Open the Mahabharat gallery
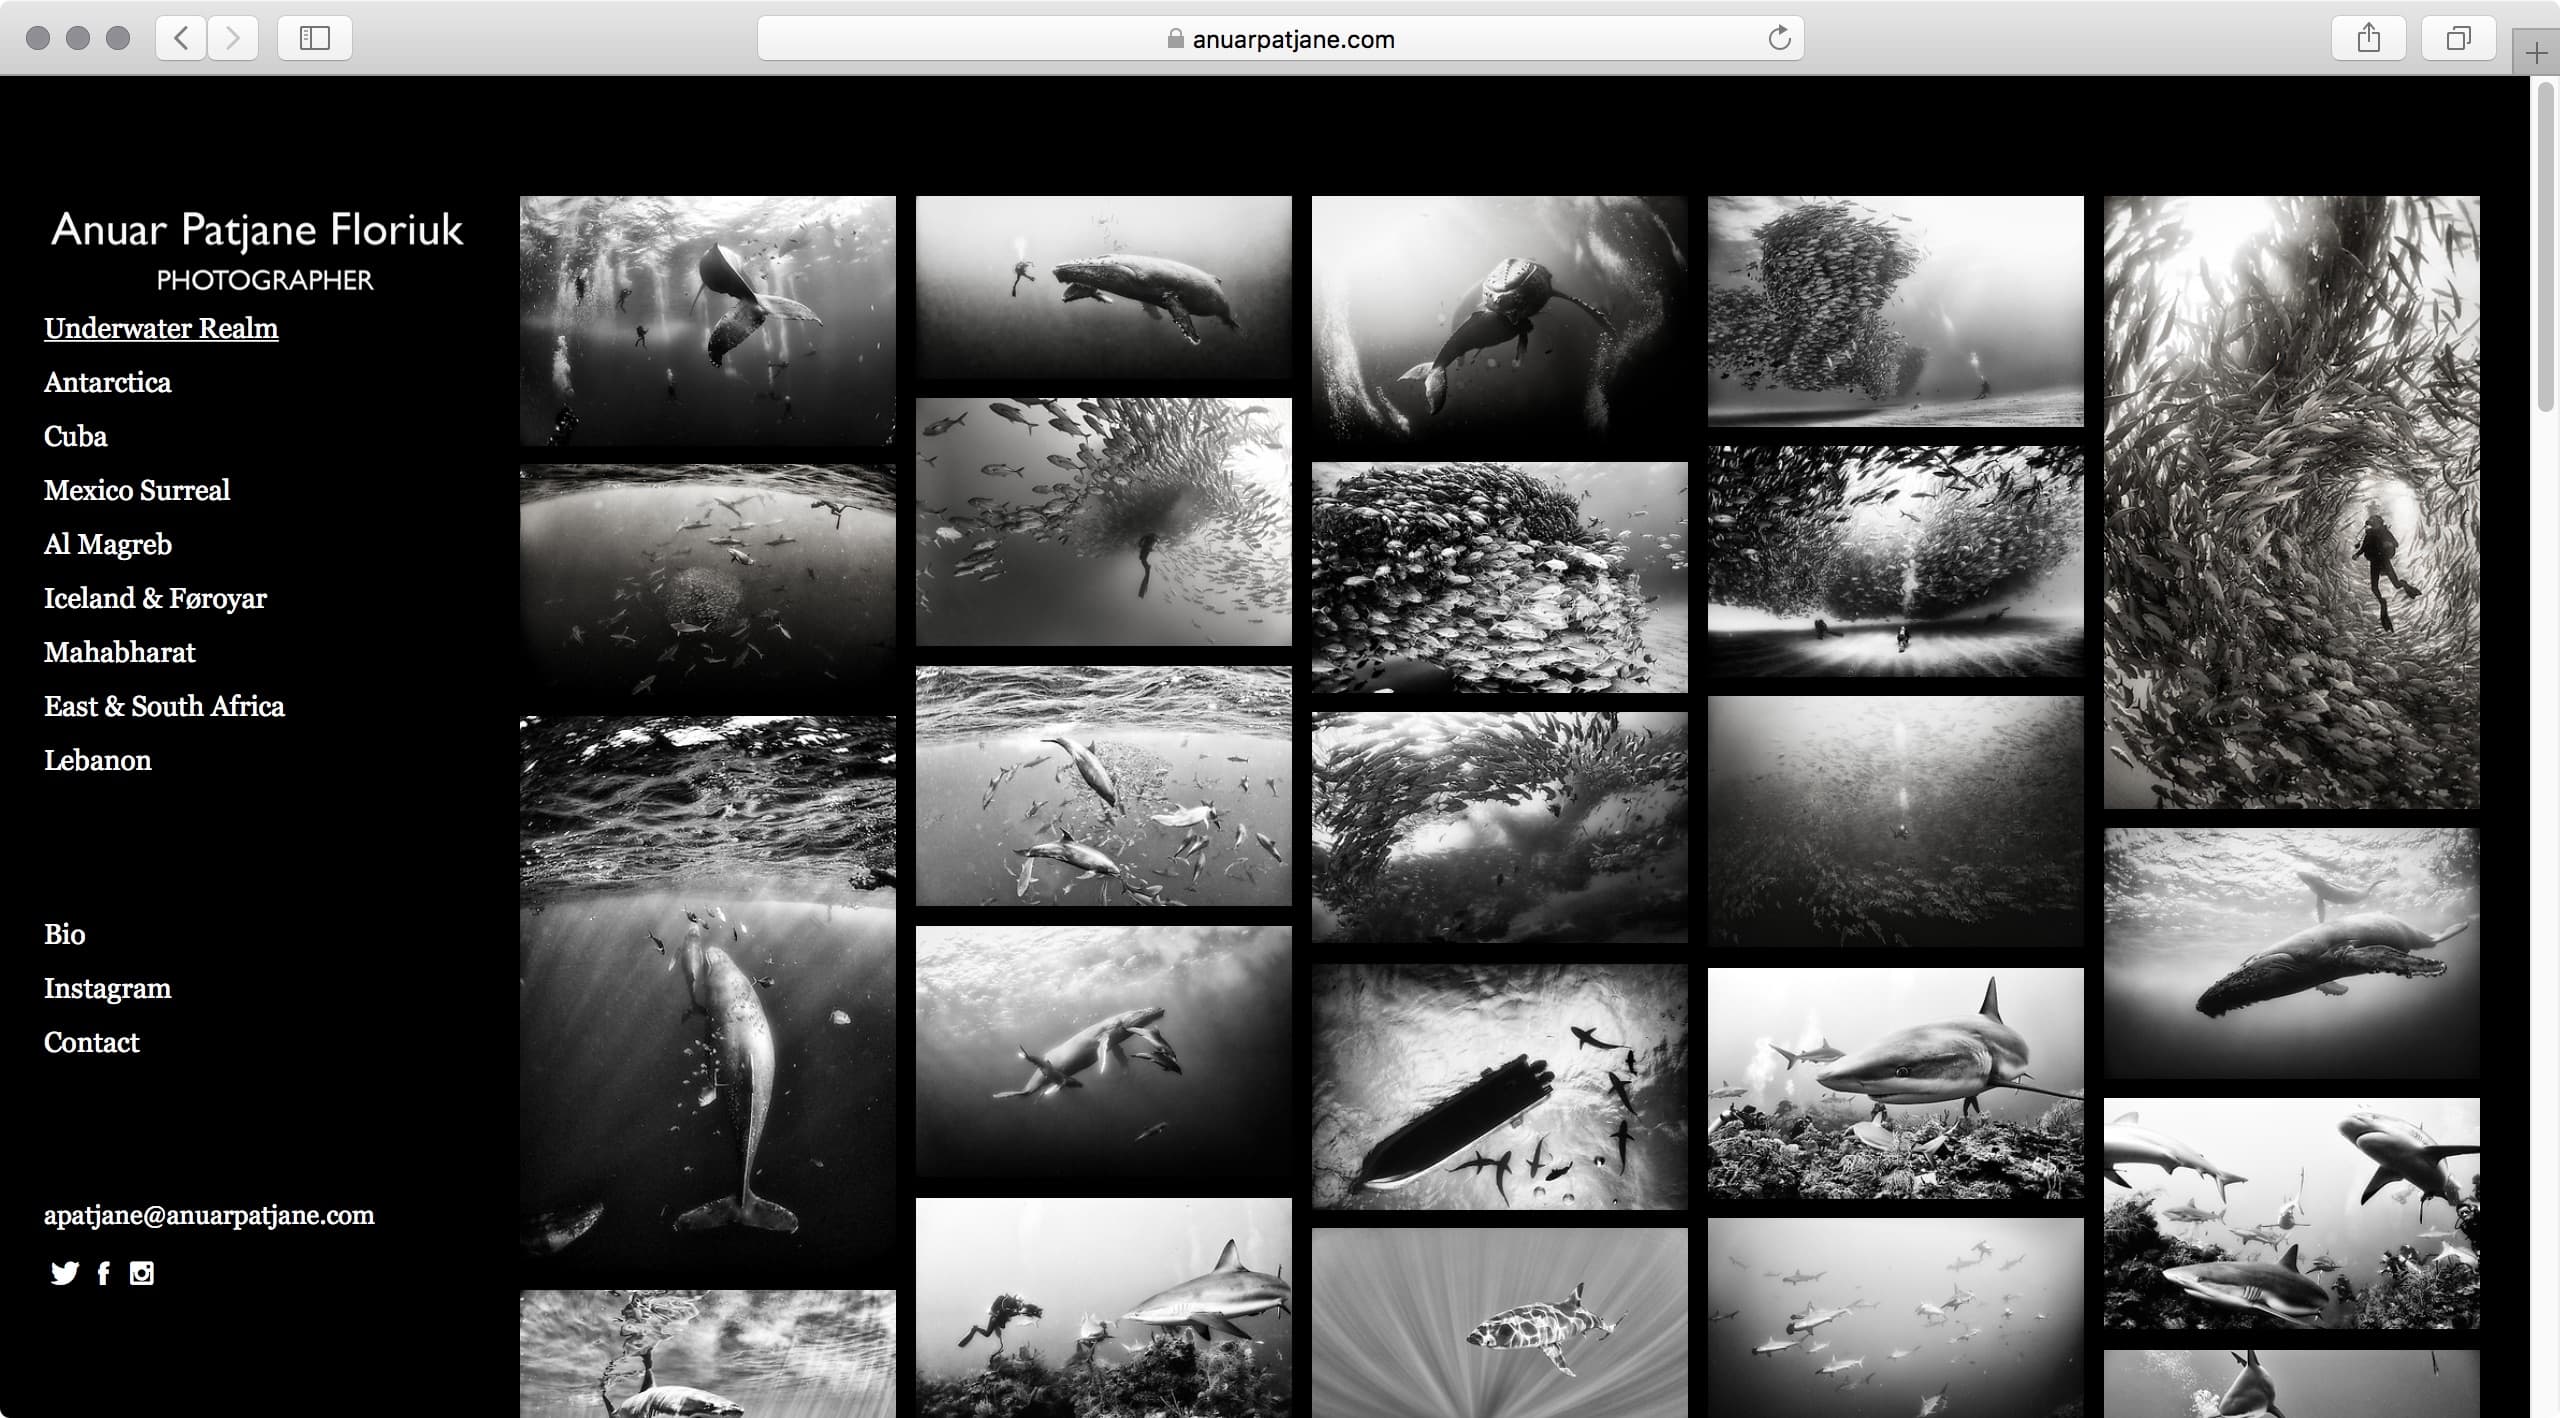 point(120,652)
